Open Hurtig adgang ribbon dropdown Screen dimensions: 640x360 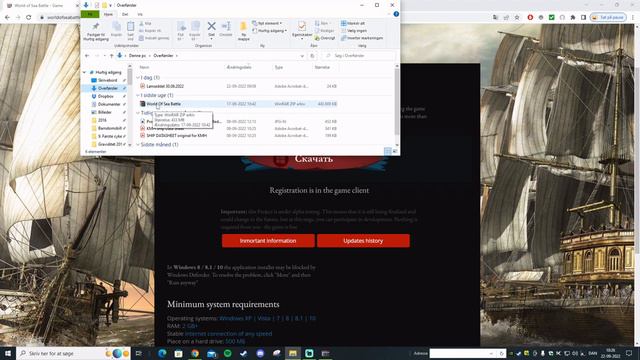point(269,31)
